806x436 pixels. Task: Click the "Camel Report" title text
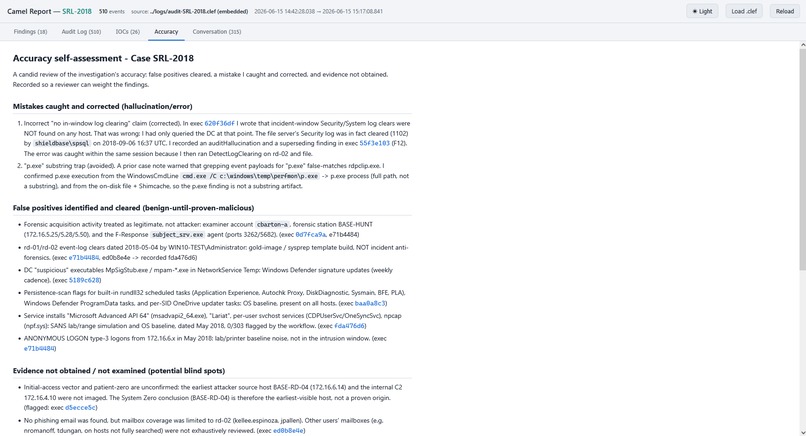[x=29, y=11]
